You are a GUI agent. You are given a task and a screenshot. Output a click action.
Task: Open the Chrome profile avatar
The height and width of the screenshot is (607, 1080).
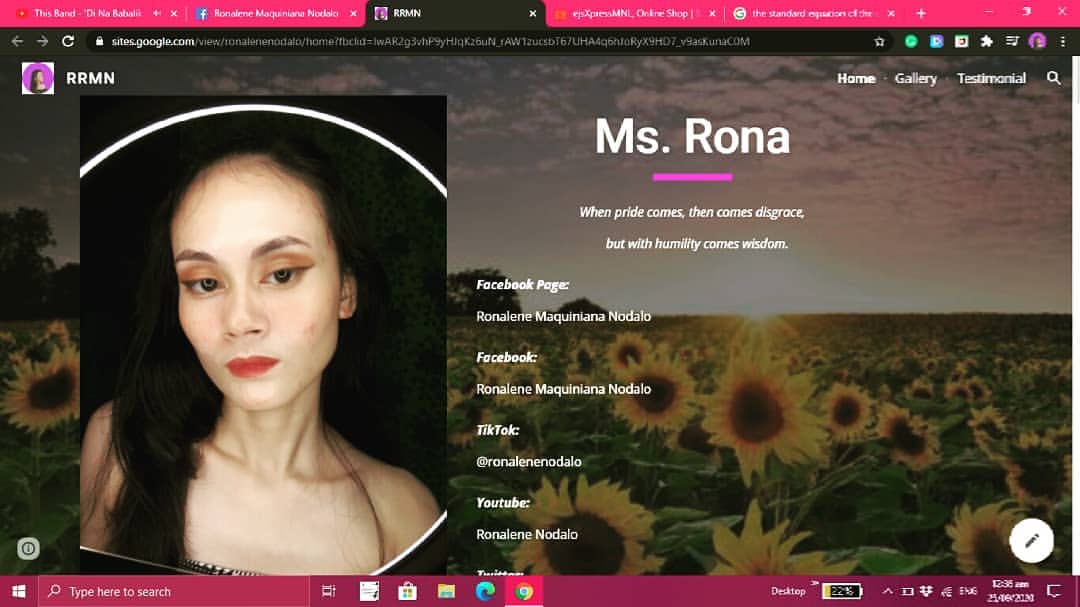1037,41
